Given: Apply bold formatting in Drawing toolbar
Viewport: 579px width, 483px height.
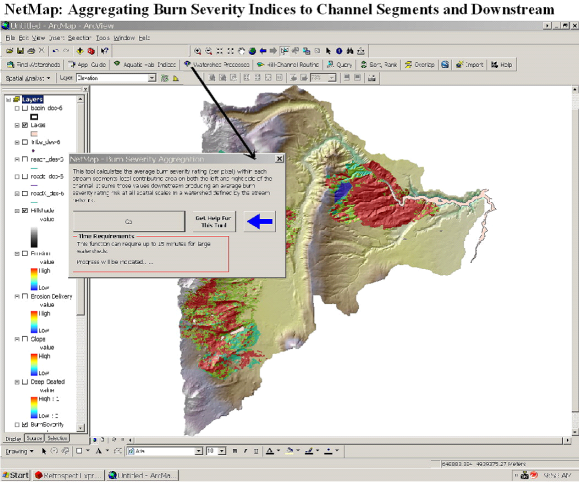Looking at the screenshot, I should click(x=234, y=451).
